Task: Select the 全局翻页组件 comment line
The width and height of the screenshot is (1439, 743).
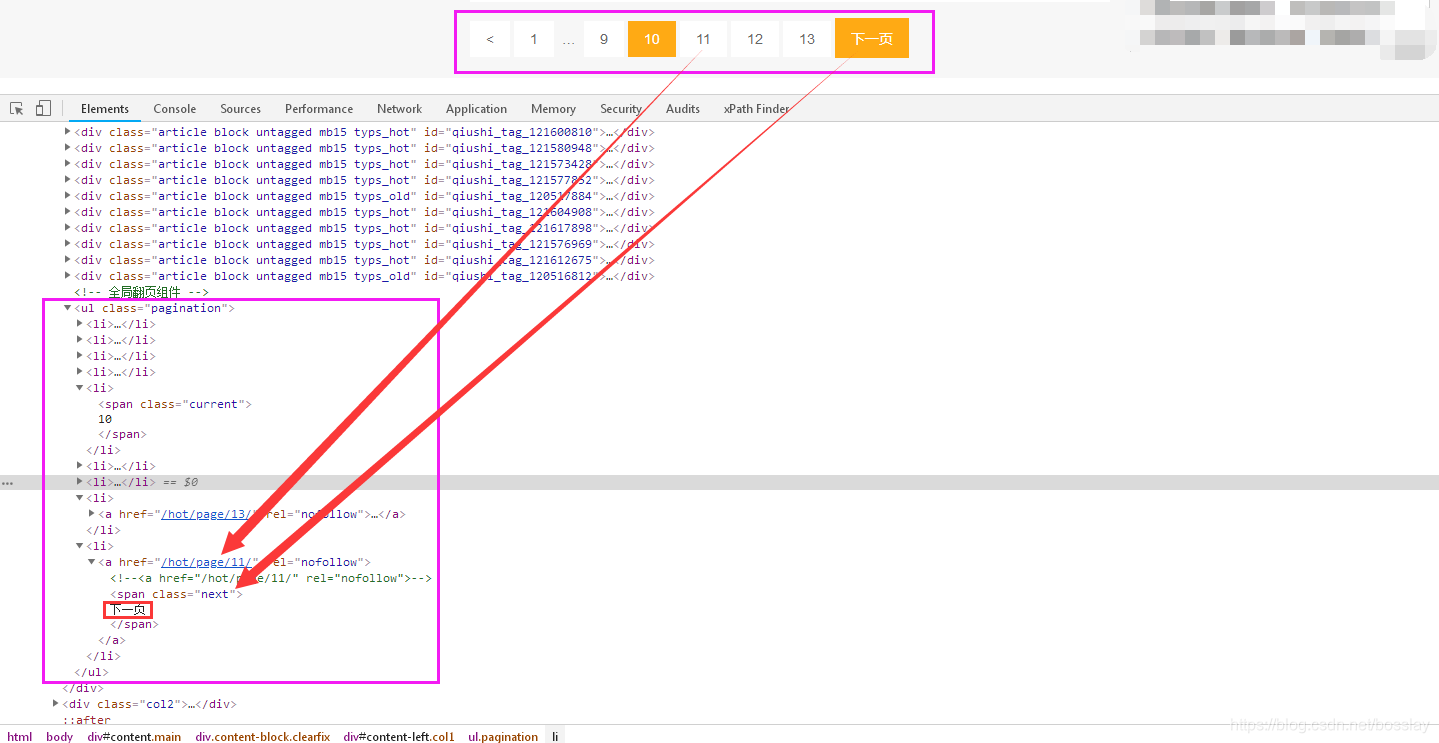Action: click(x=141, y=292)
